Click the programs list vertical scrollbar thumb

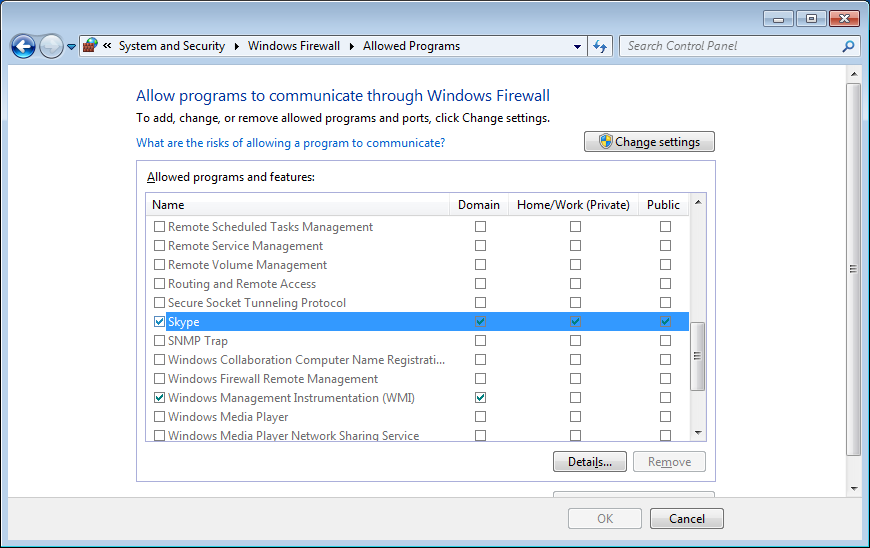point(697,355)
